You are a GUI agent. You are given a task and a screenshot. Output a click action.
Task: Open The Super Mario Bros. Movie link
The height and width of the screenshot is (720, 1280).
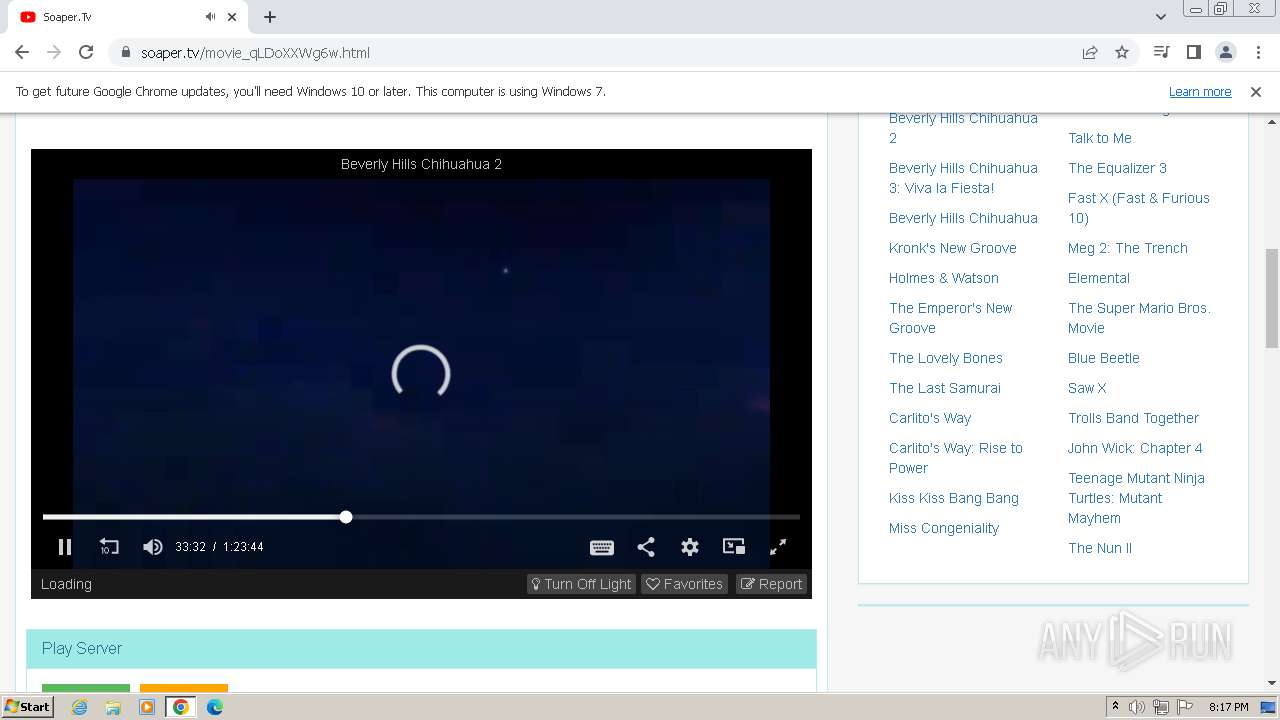tap(1139, 318)
